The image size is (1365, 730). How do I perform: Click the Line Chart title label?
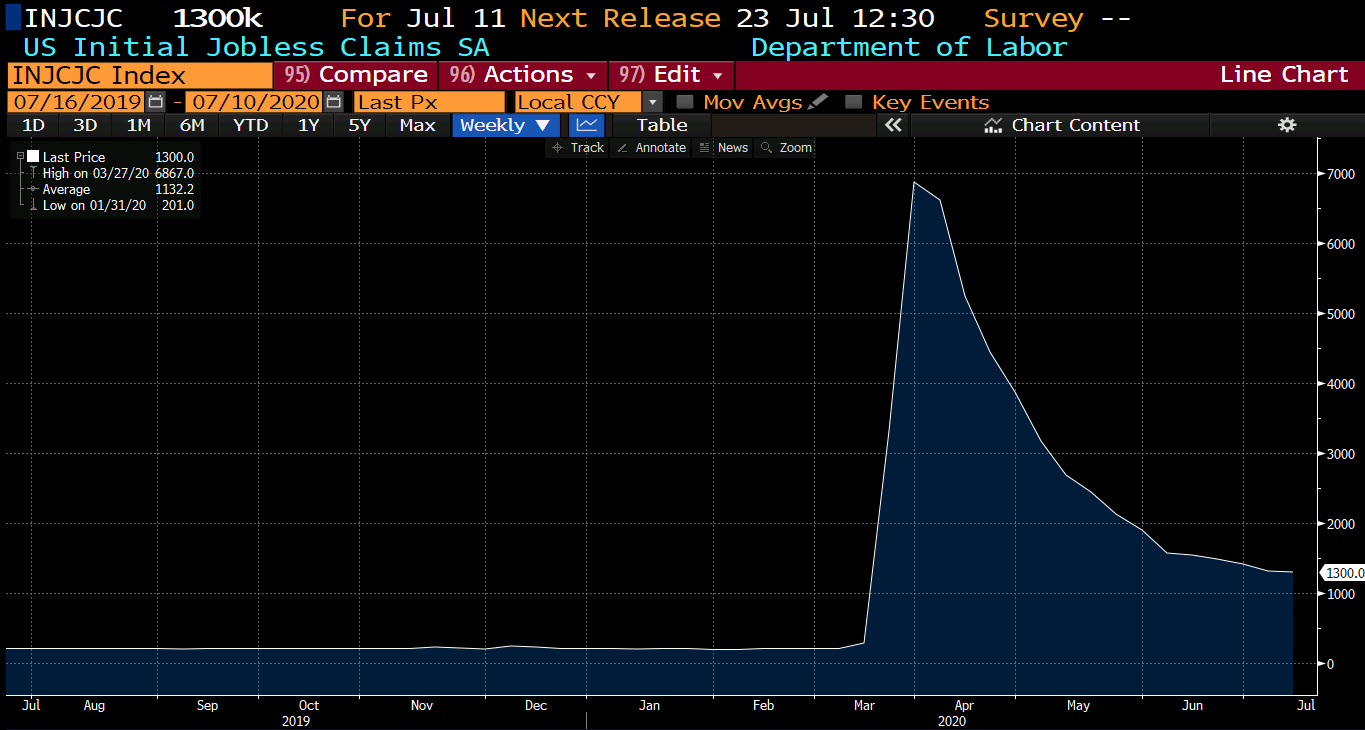tap(1284, 75)
